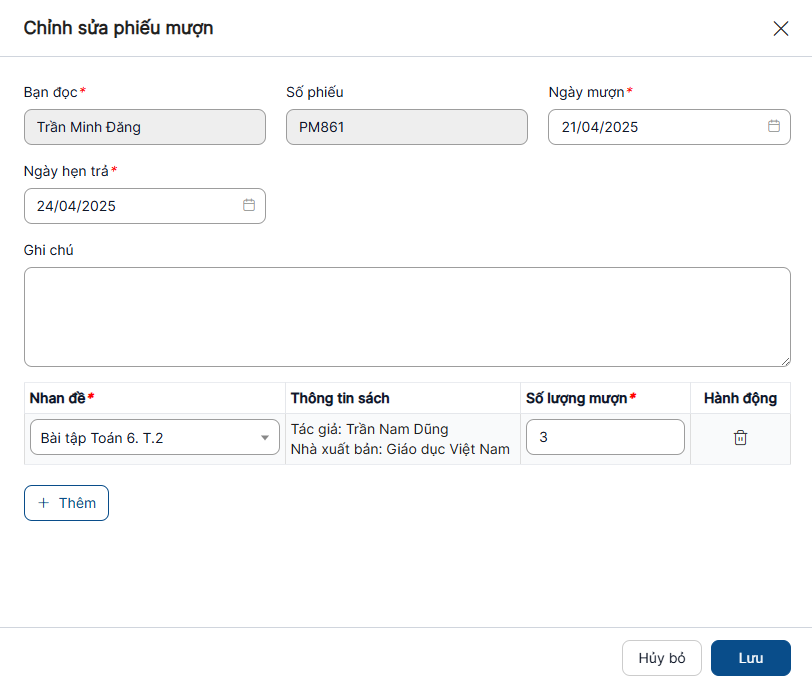
Task: Close the Chỉnh sửa phiếu mượn dialog
Action: [781, 28]
